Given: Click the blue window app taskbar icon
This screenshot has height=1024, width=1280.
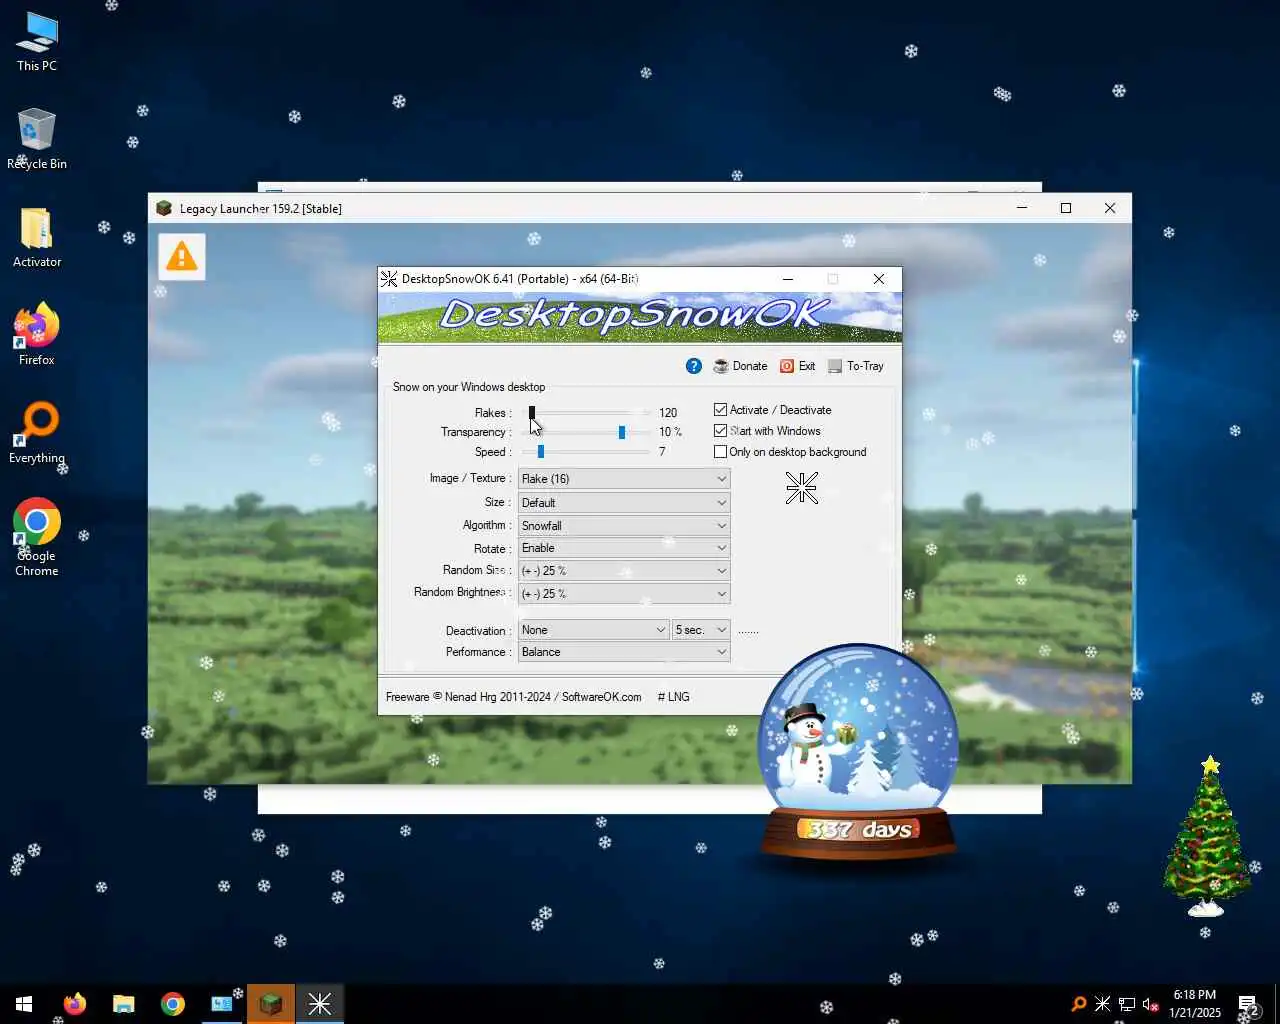Looking at the screenshot, I should click(x=222, y=1004).
